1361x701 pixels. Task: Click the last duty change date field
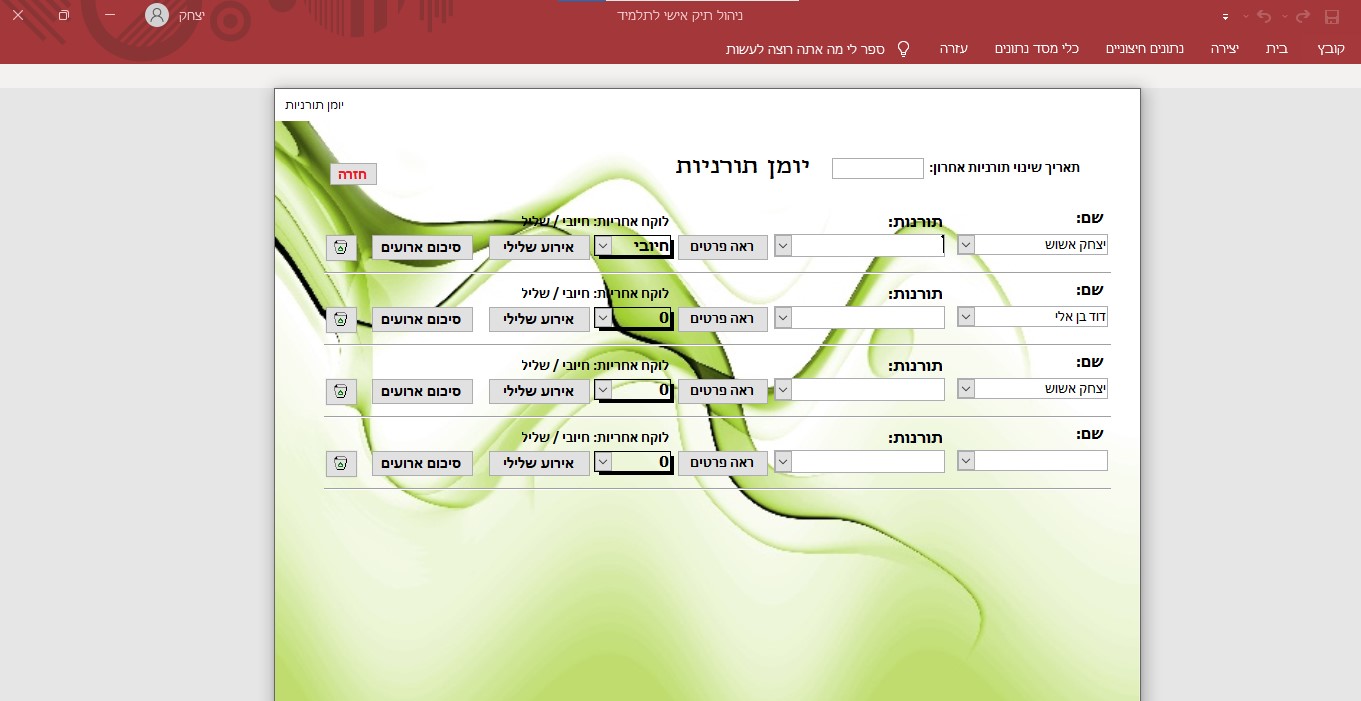coord(877,168)
